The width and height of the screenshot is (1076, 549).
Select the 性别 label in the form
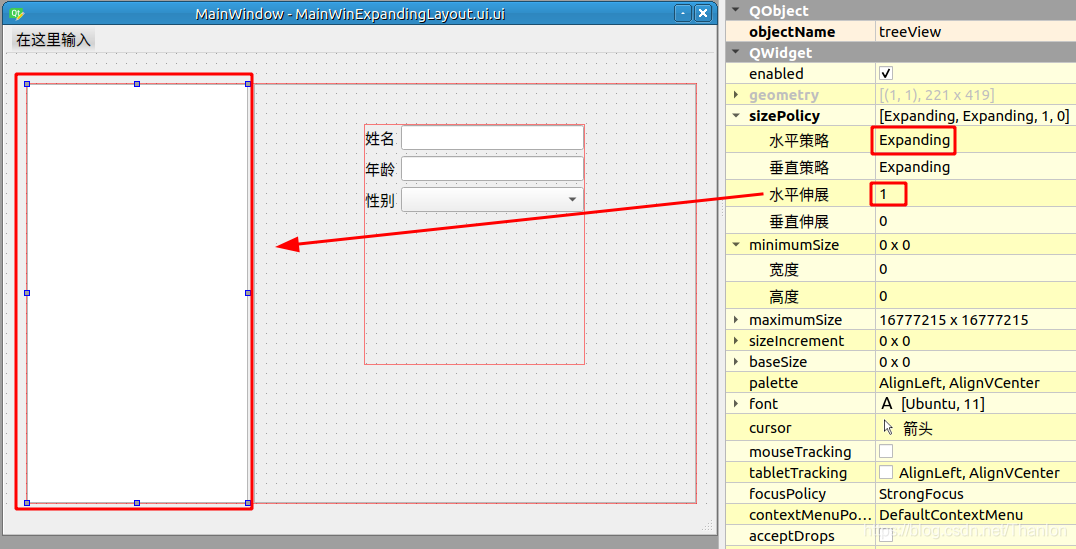379,200
